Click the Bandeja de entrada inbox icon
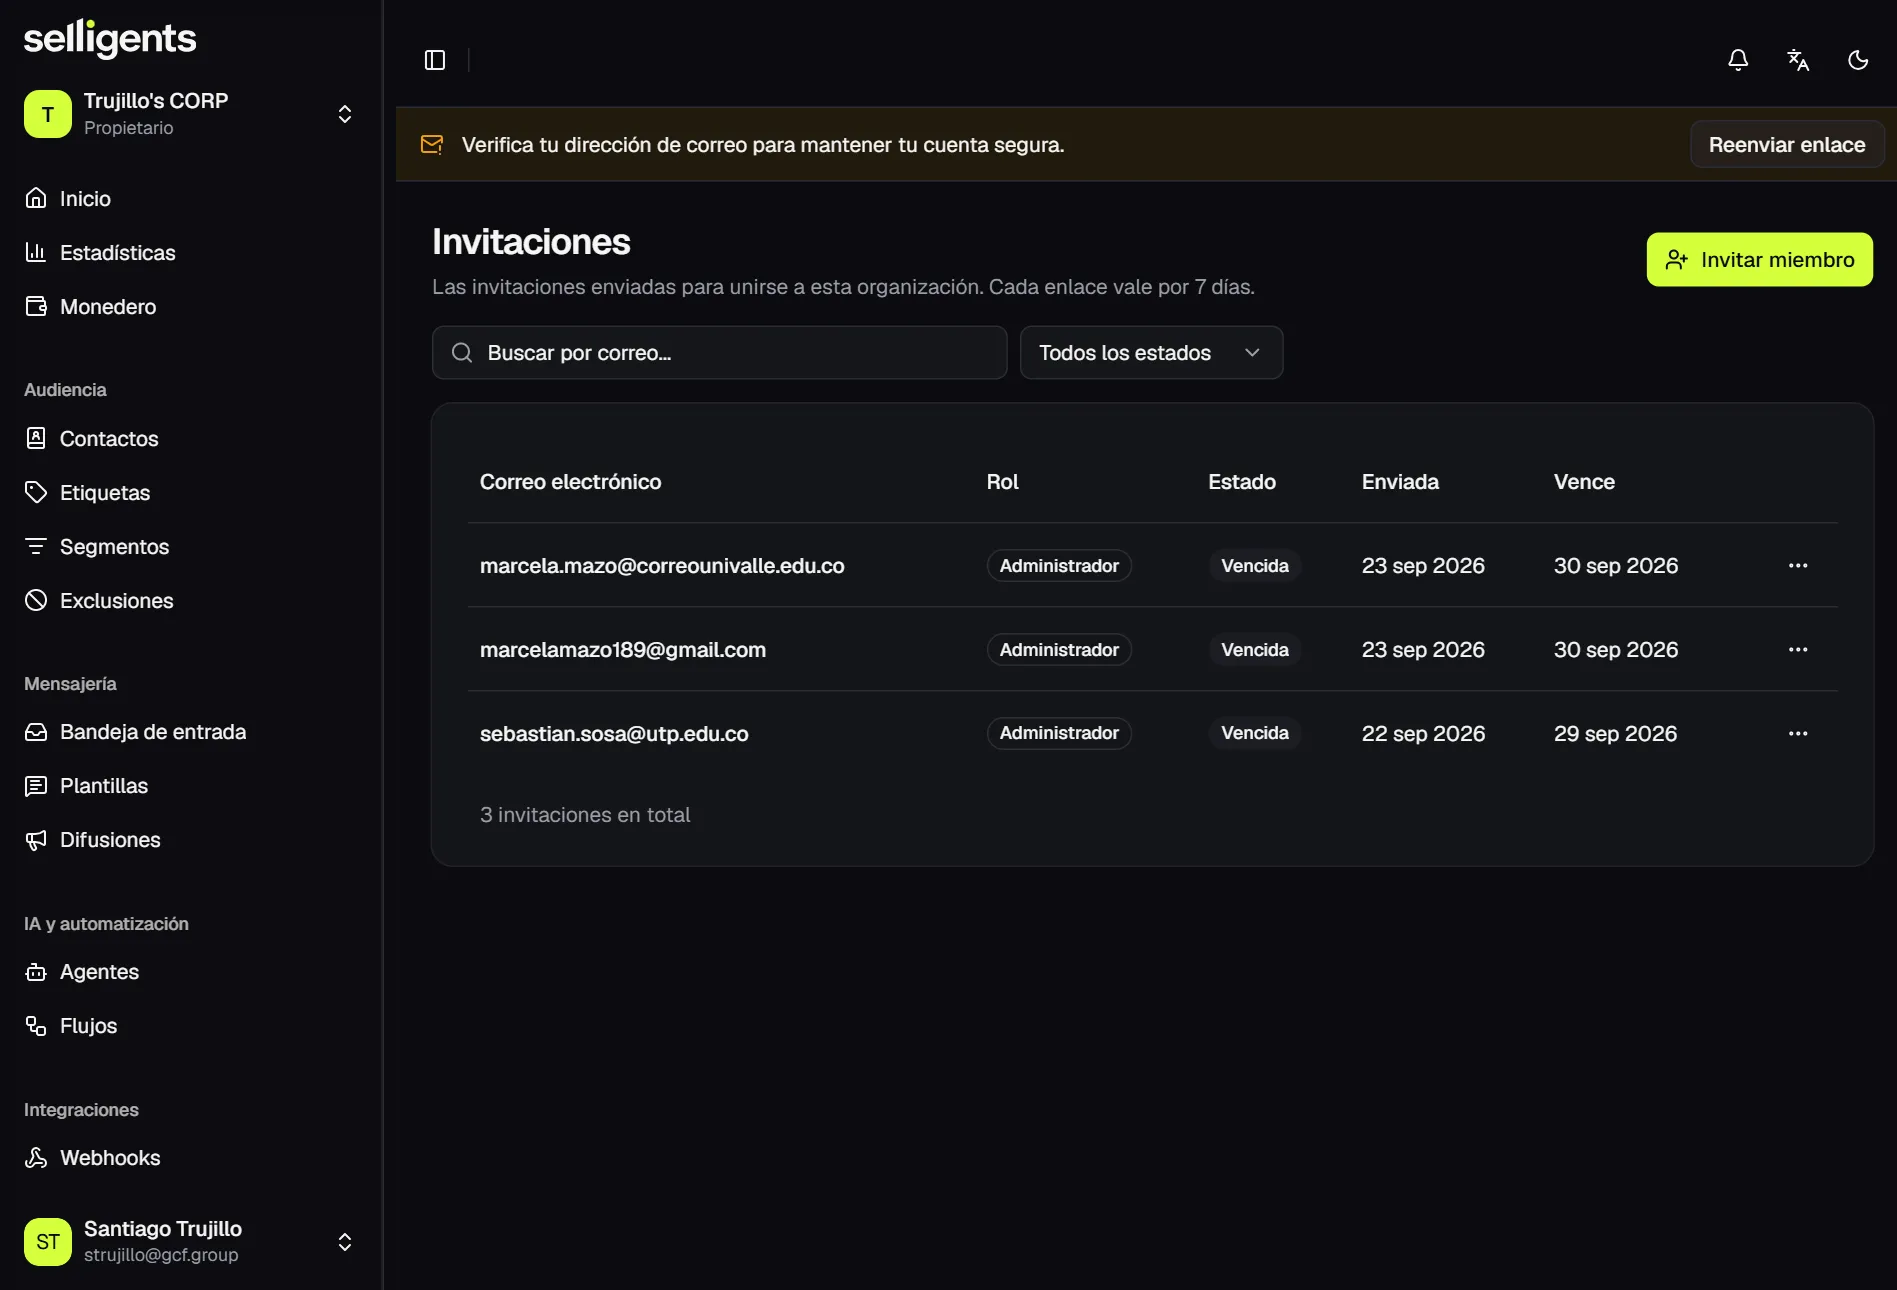Image resolution: width=1897 pixels, height=1290 pixels. tap(36, 732)
